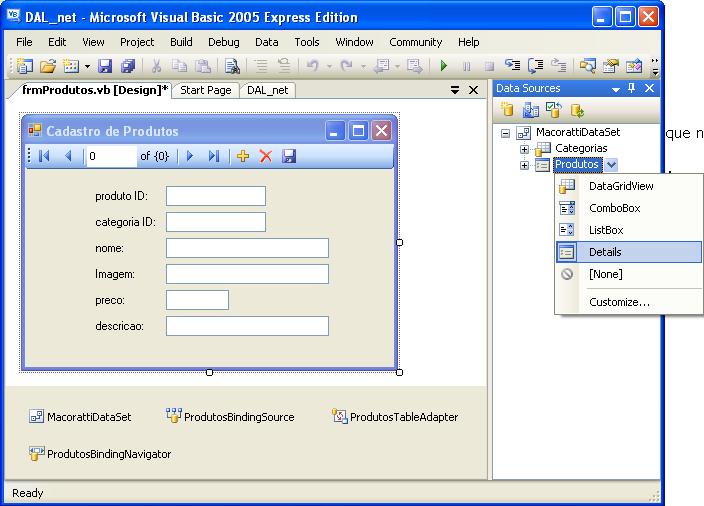Click the Save All toolbar icon
704x506 pixels.
[x=128, y=66]
